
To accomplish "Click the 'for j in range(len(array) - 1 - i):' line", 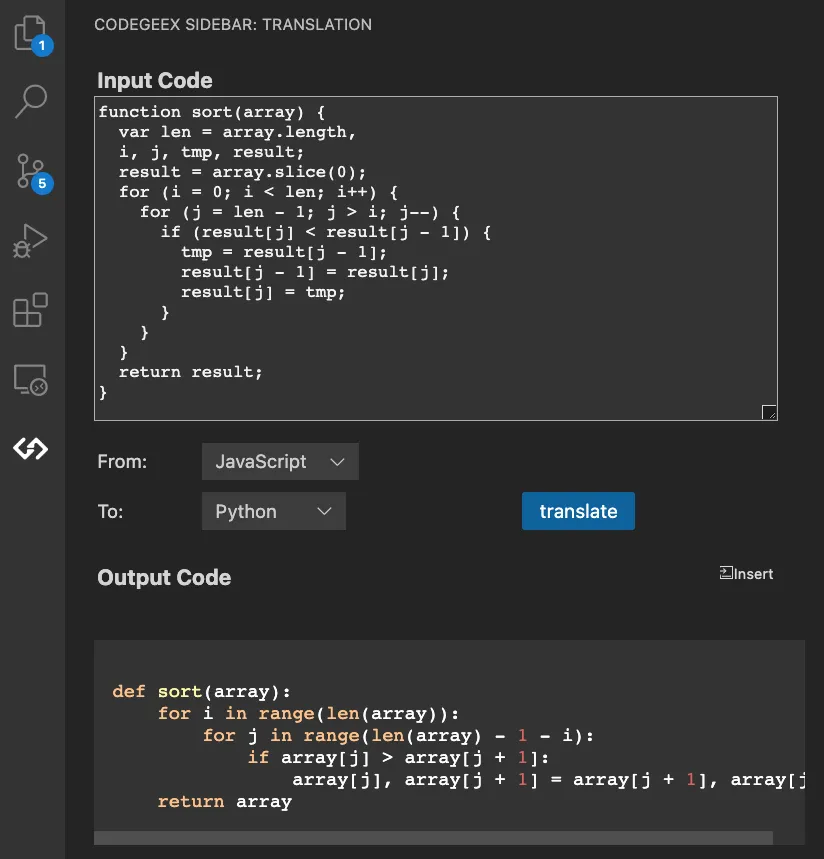I will [398, 735].
